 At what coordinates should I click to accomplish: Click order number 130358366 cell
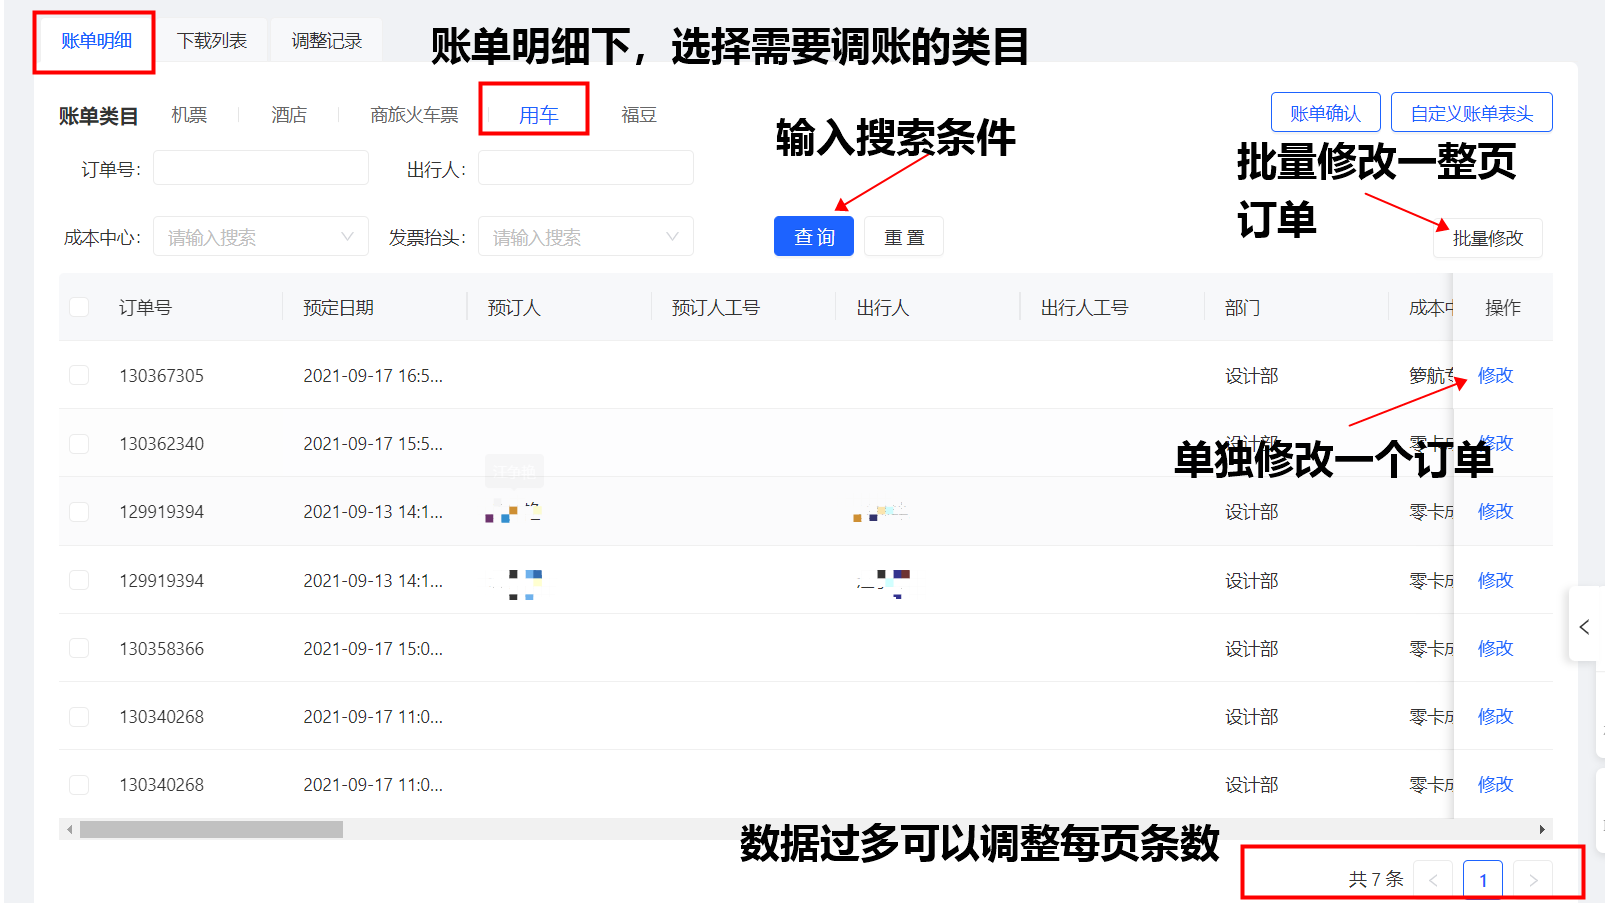coord(161,648)
